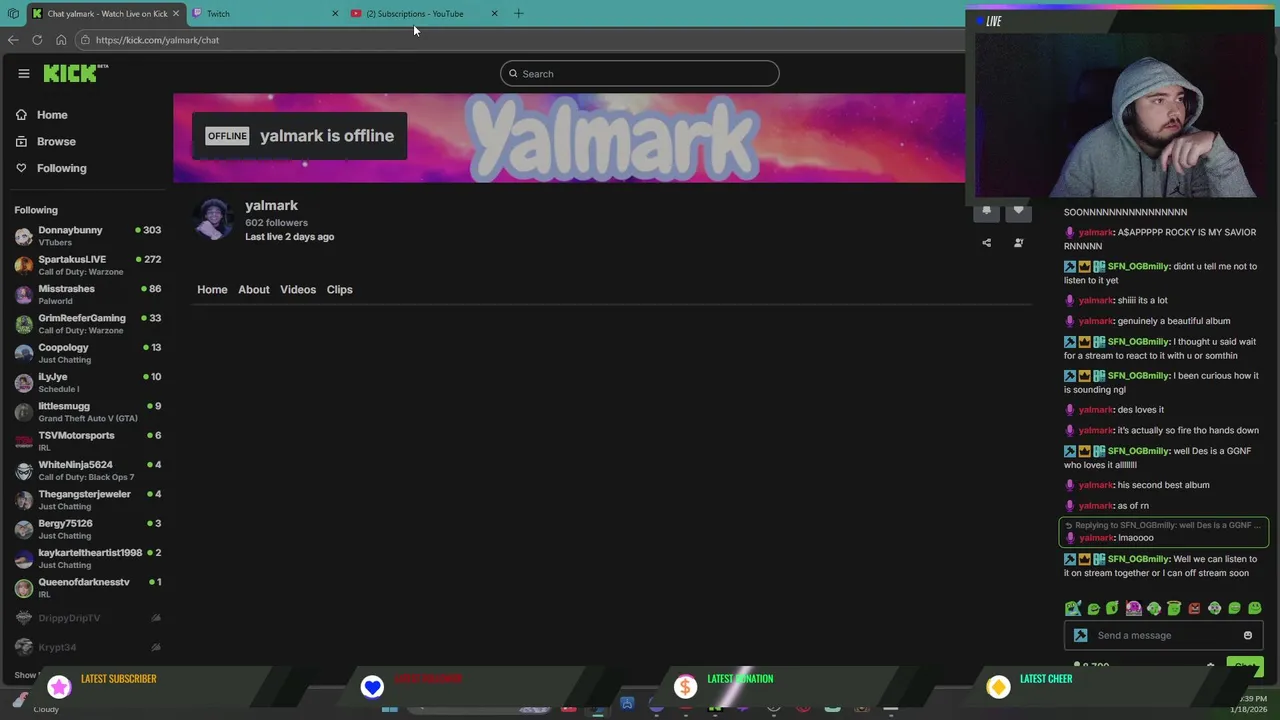Click yalmark's profile avatar
The height and width of the screenshot is (720, 1280).
[x=214, y=219]
